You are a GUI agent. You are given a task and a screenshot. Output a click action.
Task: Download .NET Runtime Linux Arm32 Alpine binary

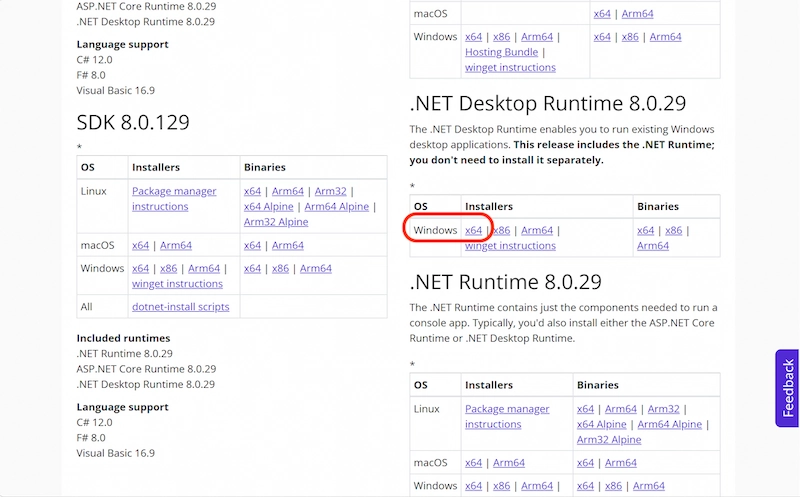(x=609, y=439)
